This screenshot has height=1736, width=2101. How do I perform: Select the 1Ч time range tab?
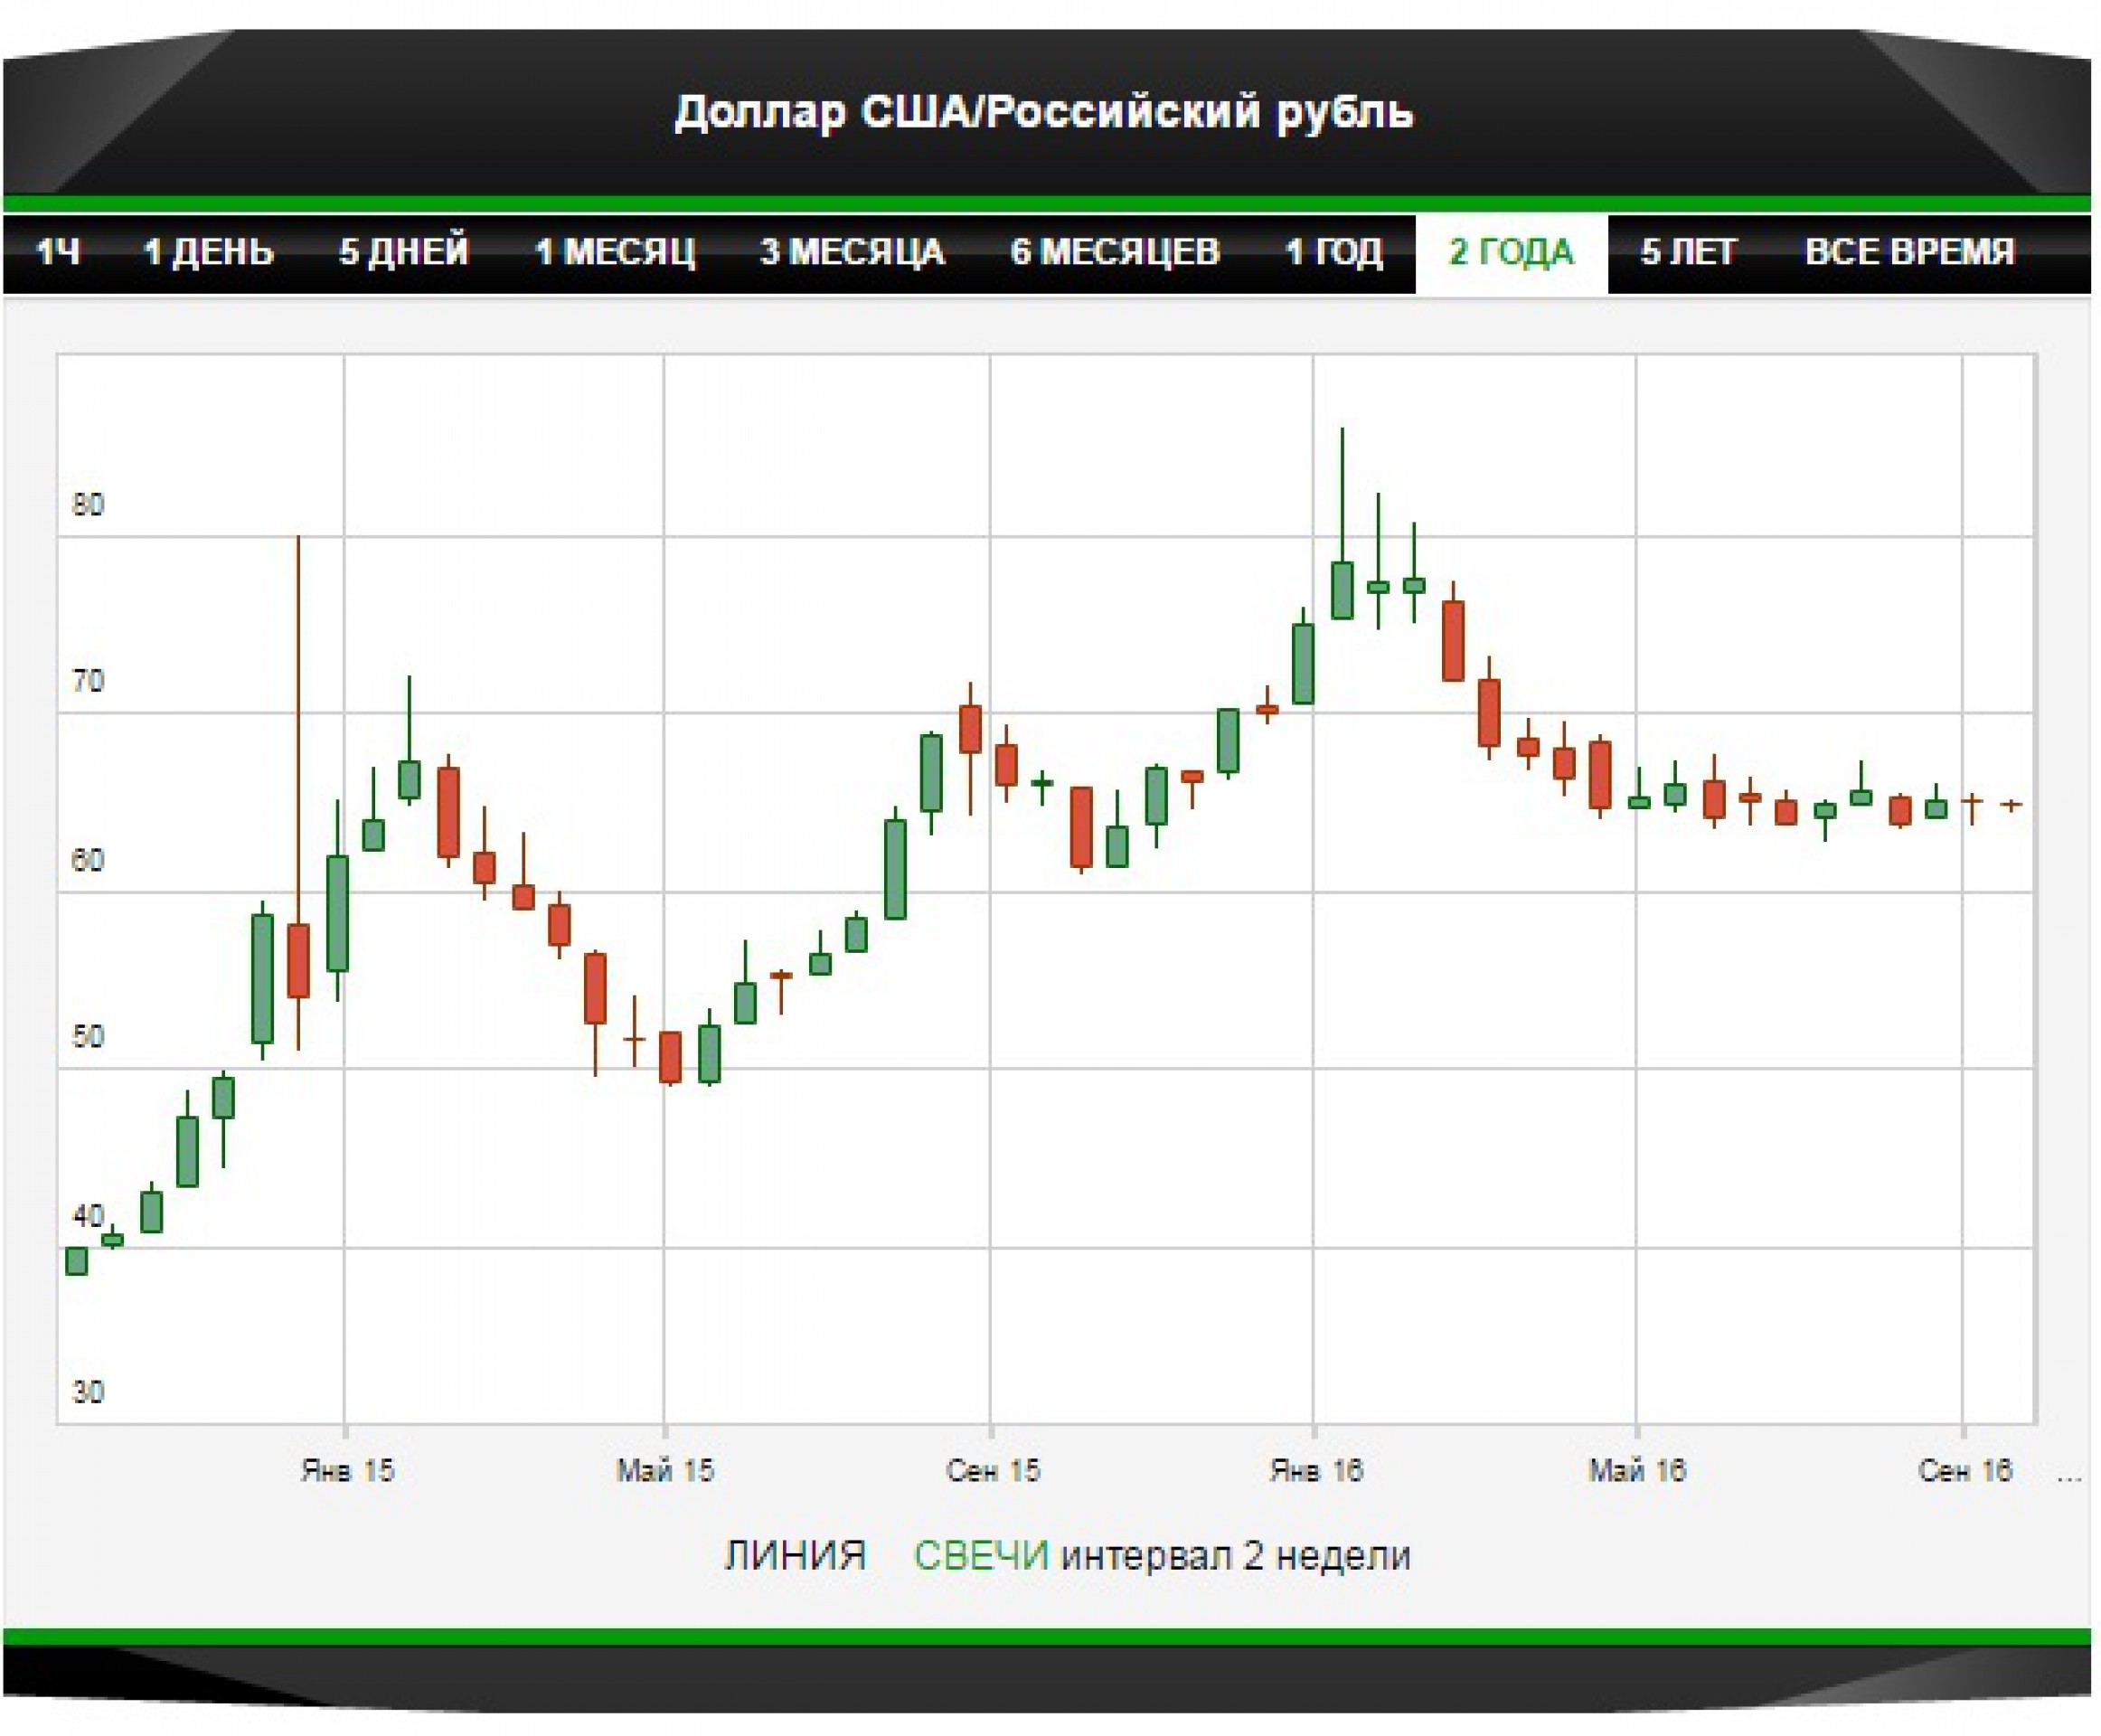click(x=57, y=251)
